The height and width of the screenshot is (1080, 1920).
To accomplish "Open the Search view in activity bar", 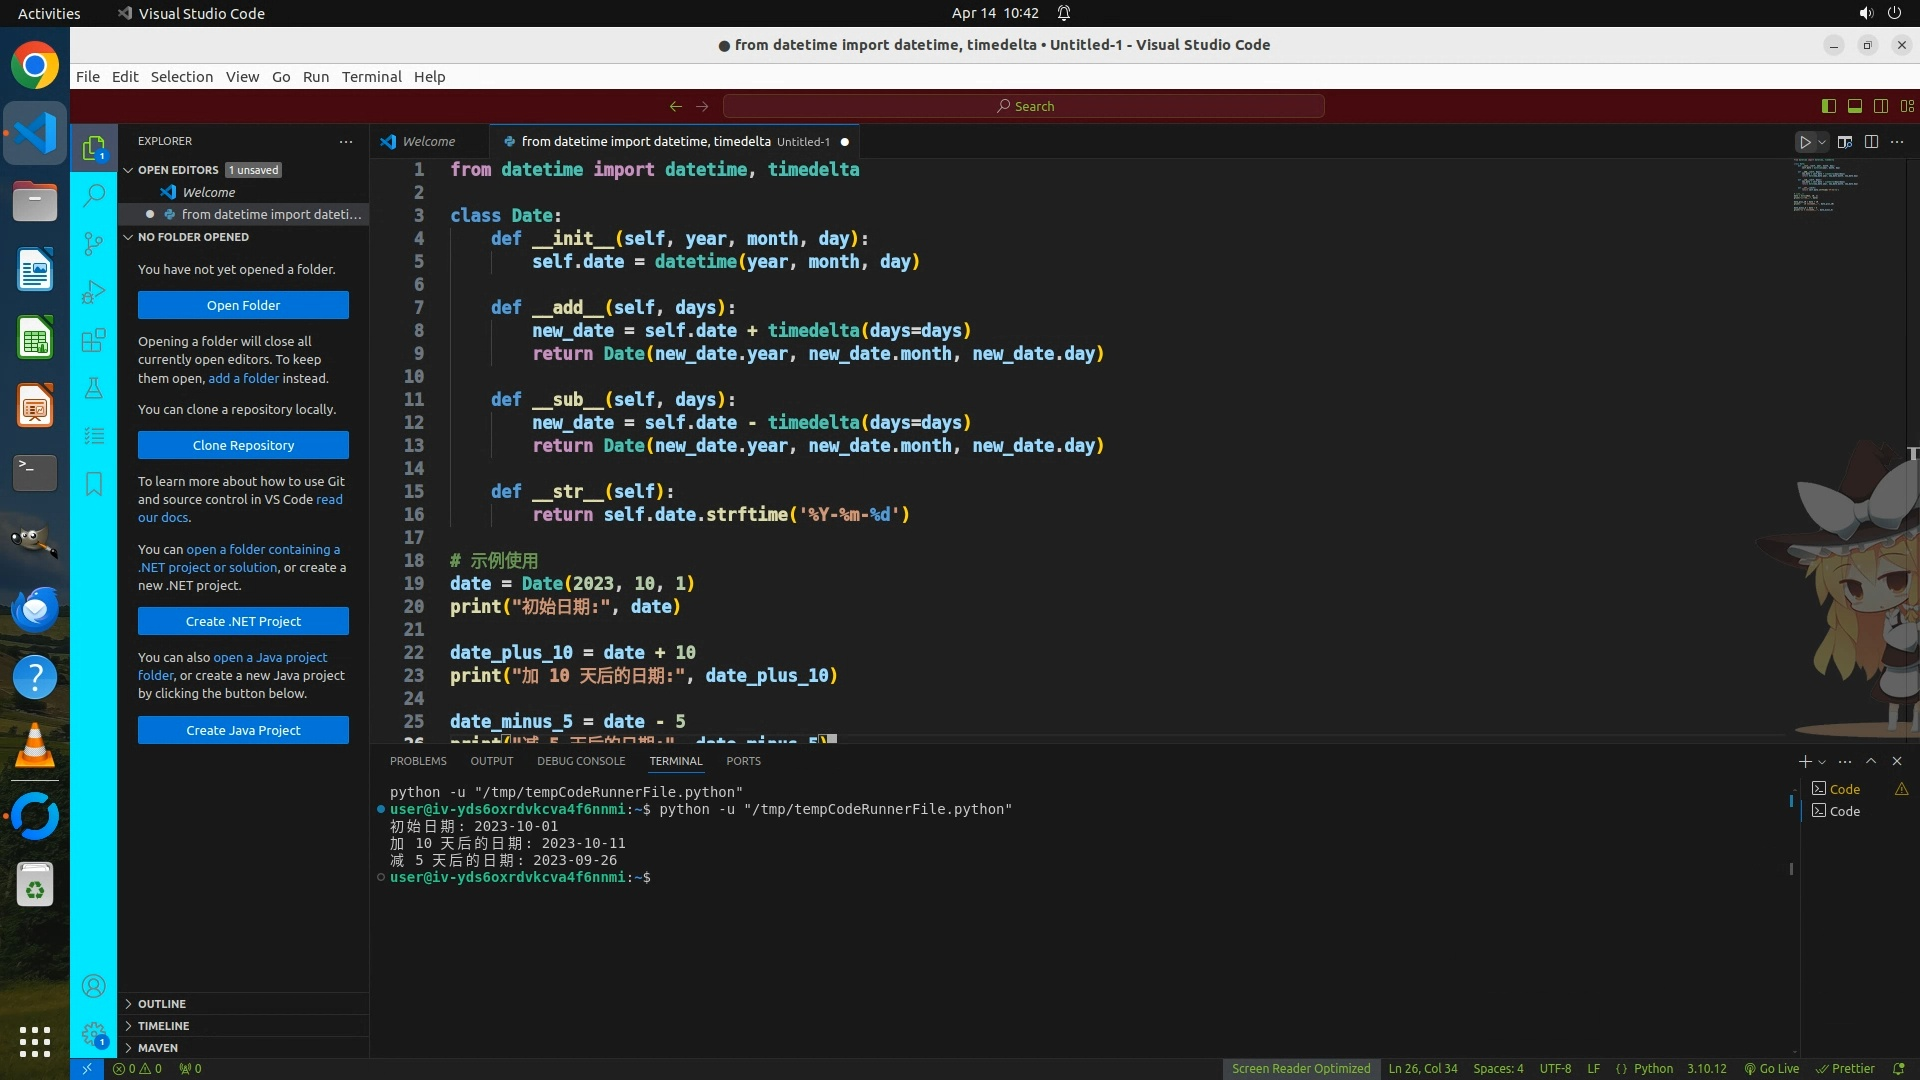I will [93, 195].
